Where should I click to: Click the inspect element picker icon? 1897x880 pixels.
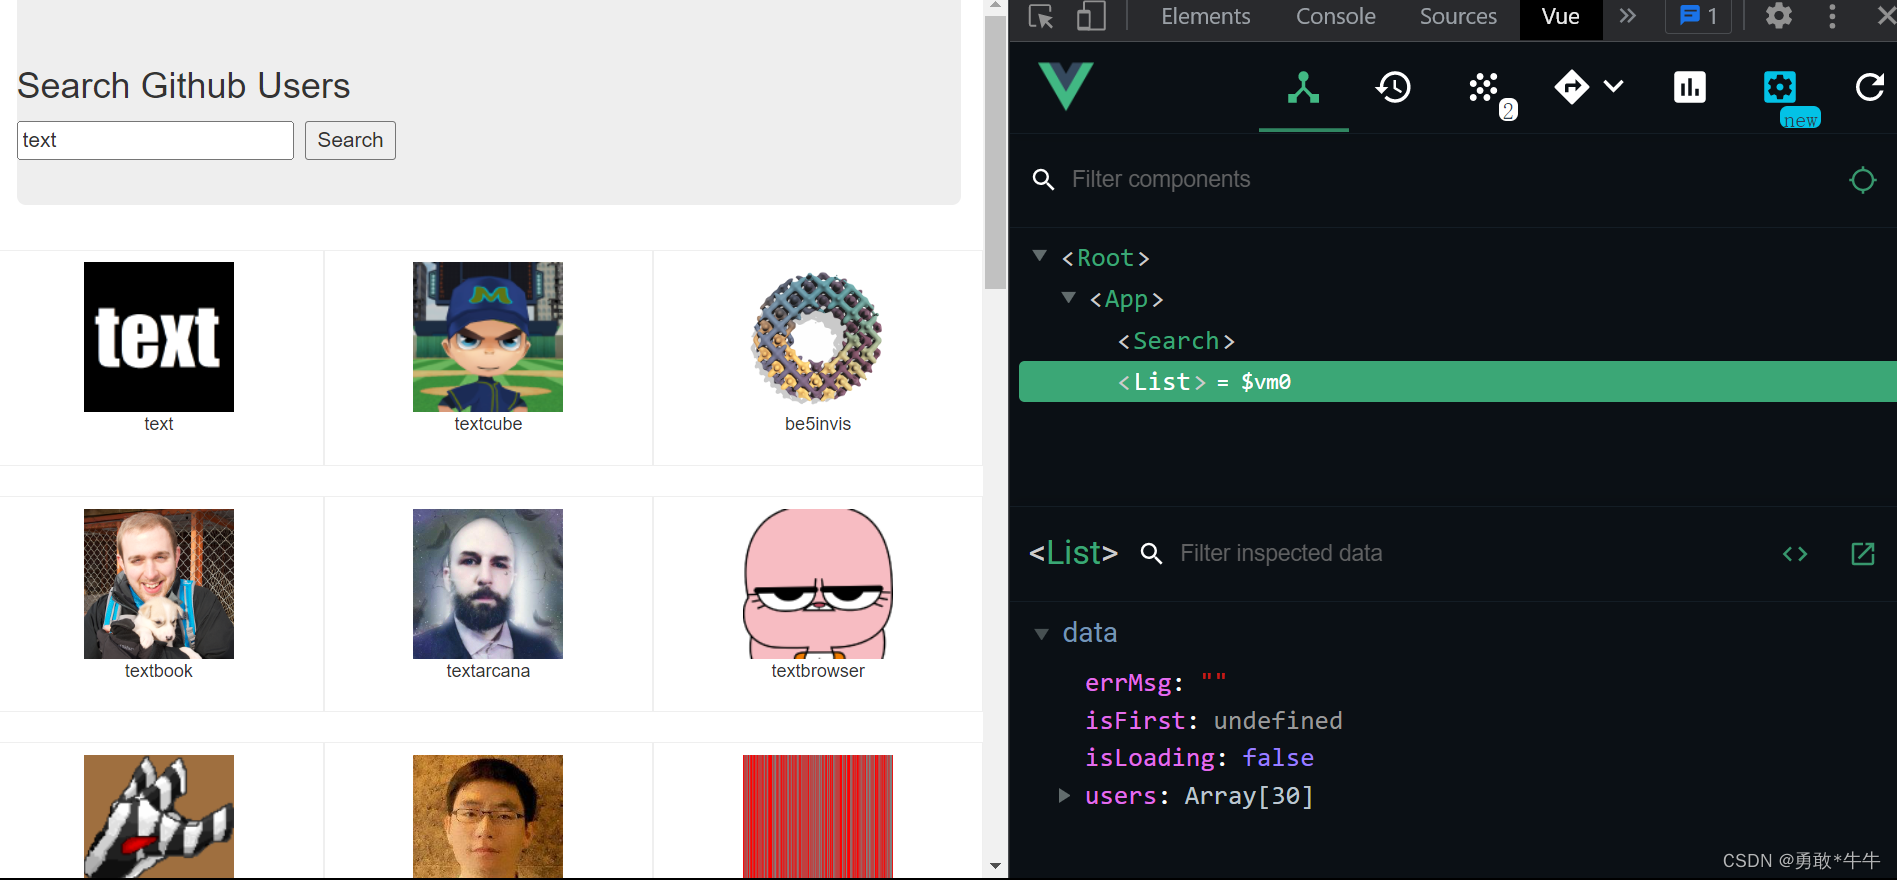(x=1041, y=17)
